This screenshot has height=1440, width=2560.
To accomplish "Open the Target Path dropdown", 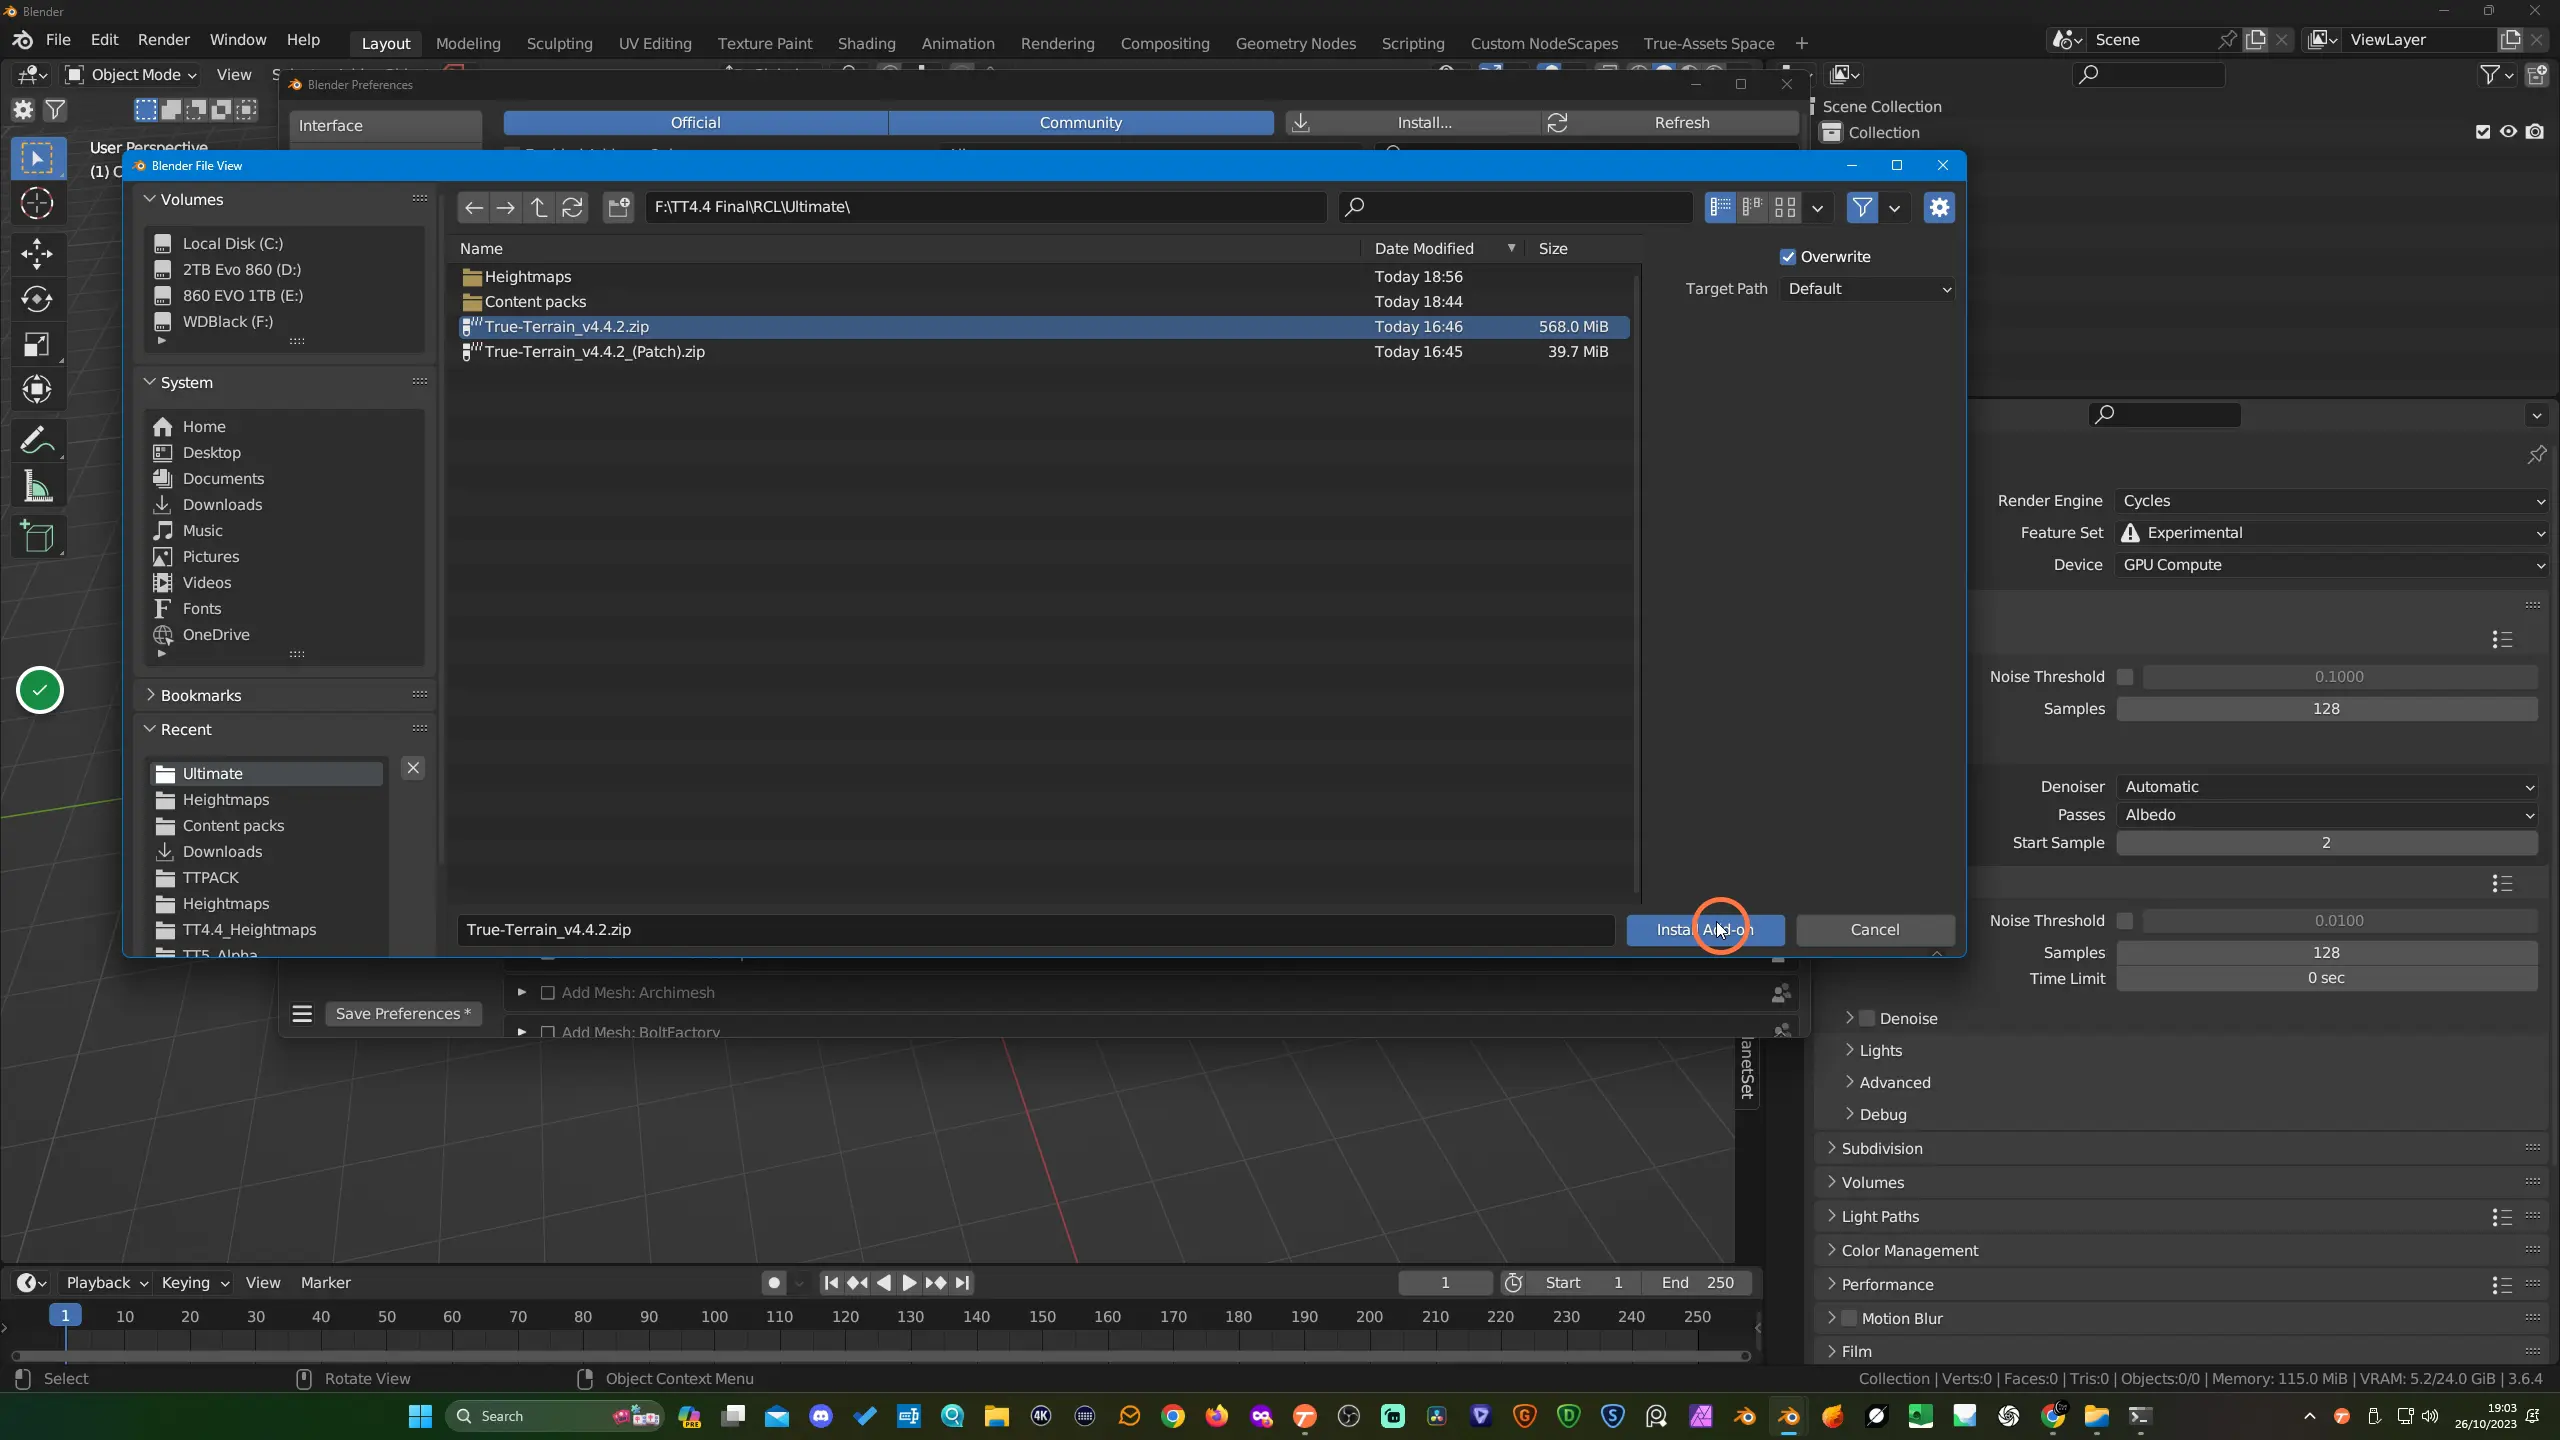I will pos(1868,289).
